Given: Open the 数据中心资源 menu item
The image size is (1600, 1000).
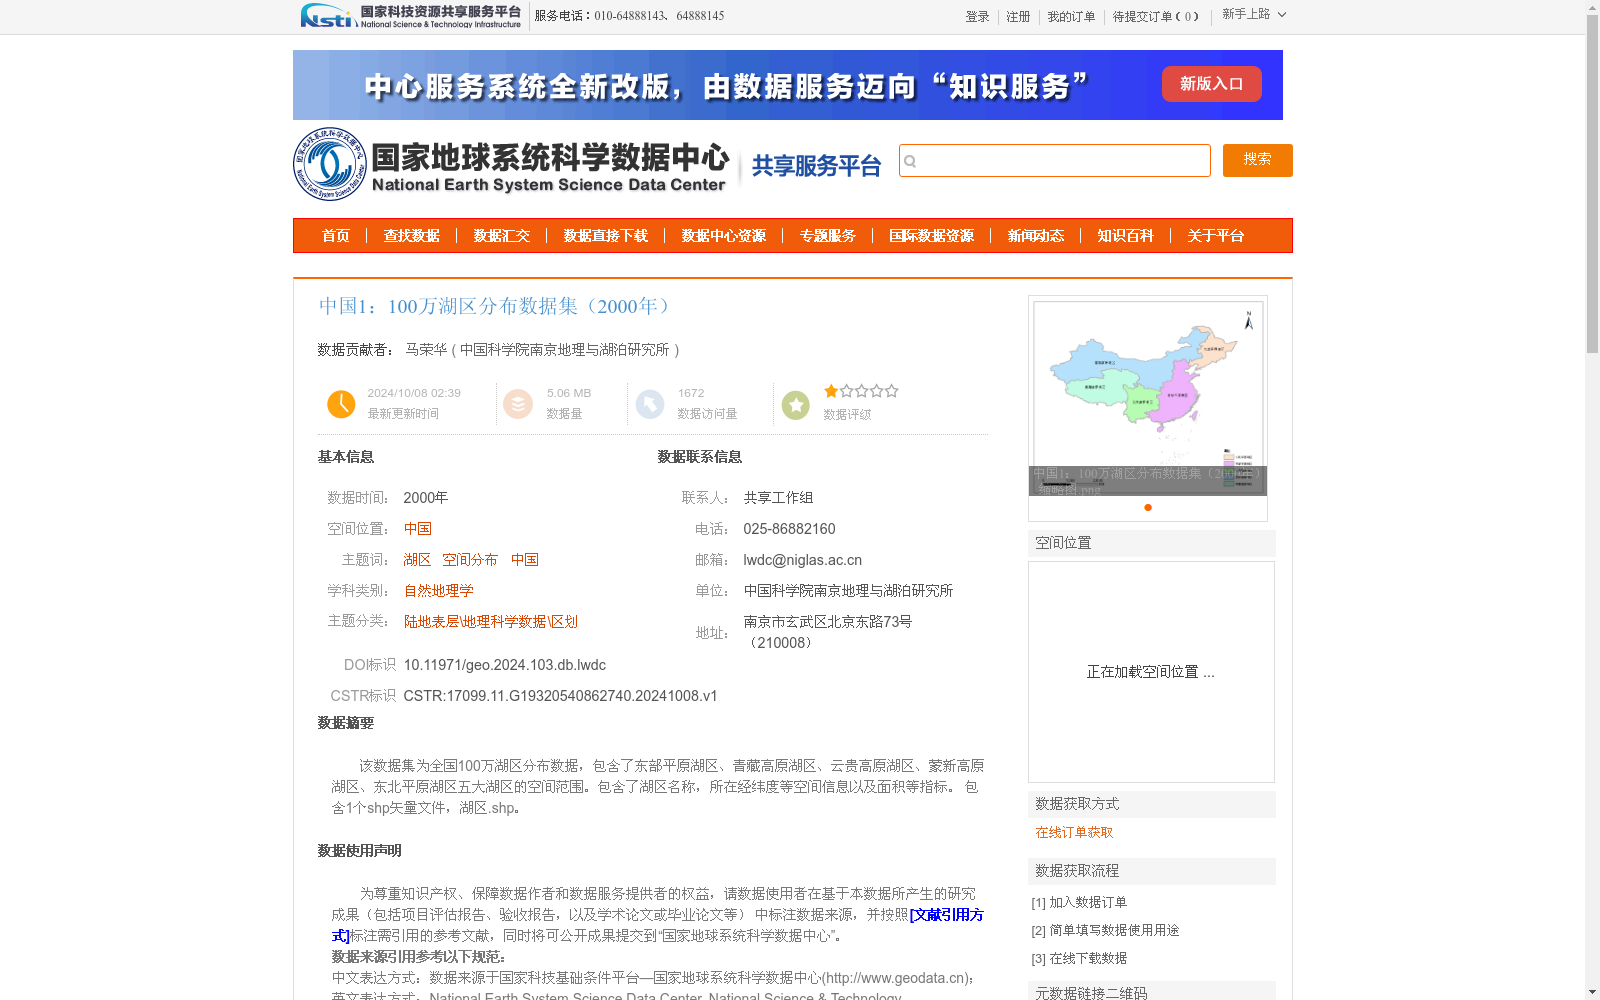Looking at the screenshot, I should point(724,236).
